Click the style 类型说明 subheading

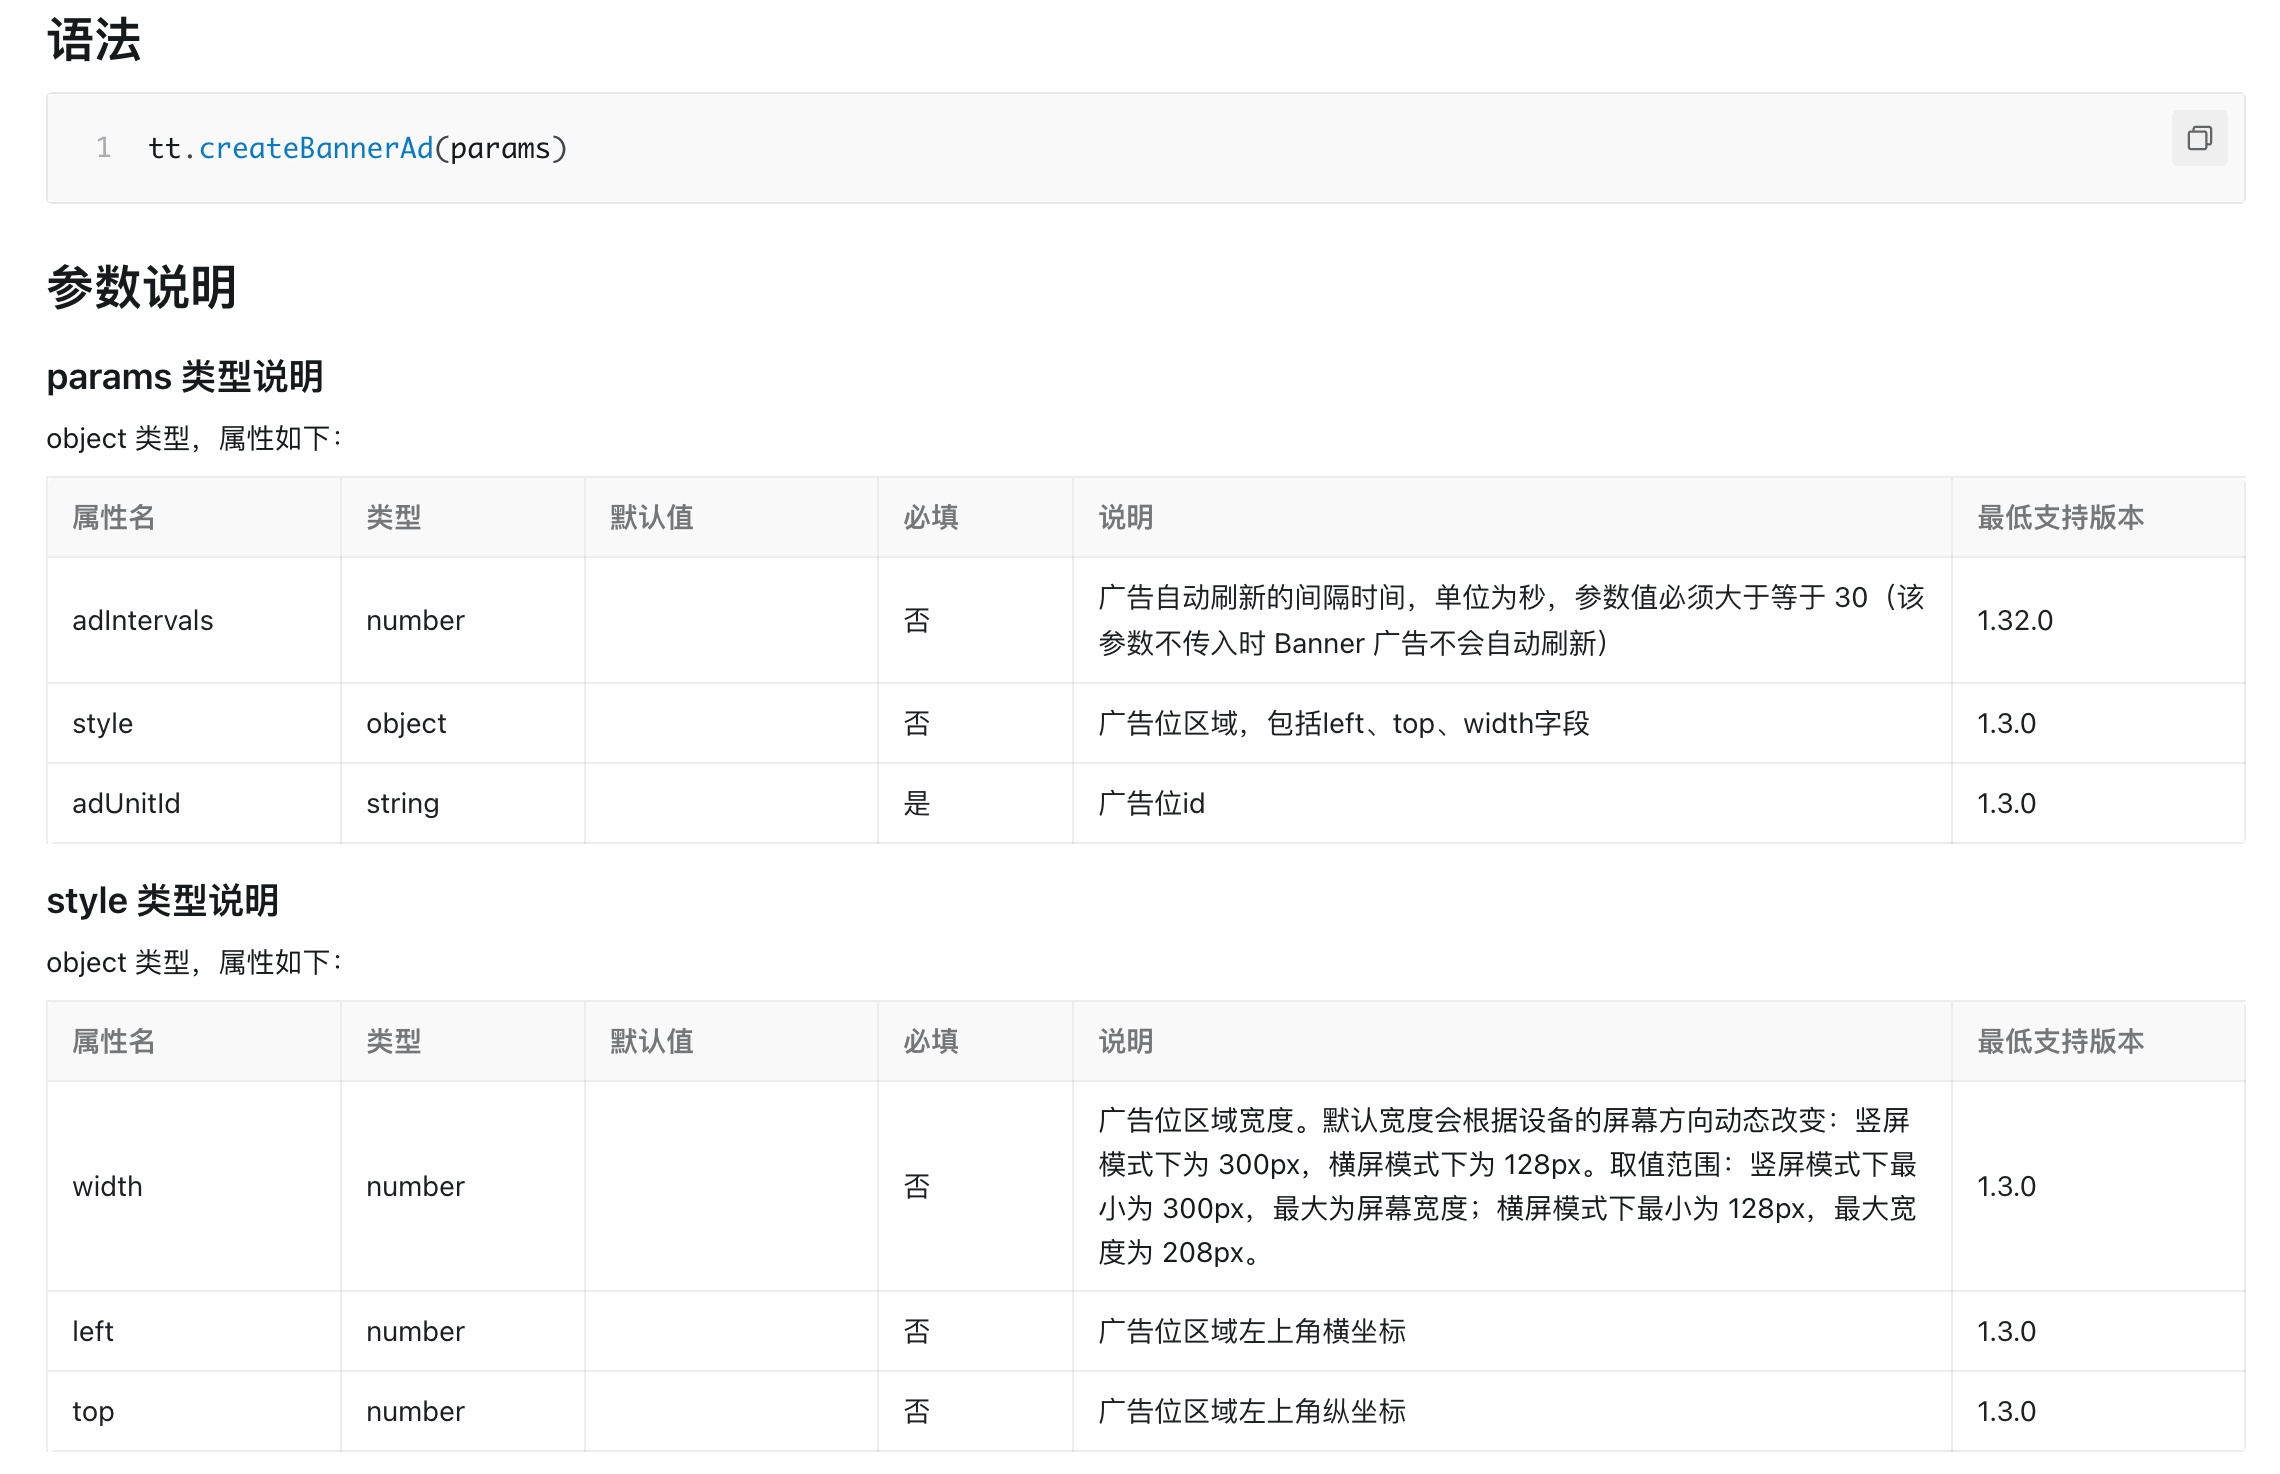click(162, 901)
